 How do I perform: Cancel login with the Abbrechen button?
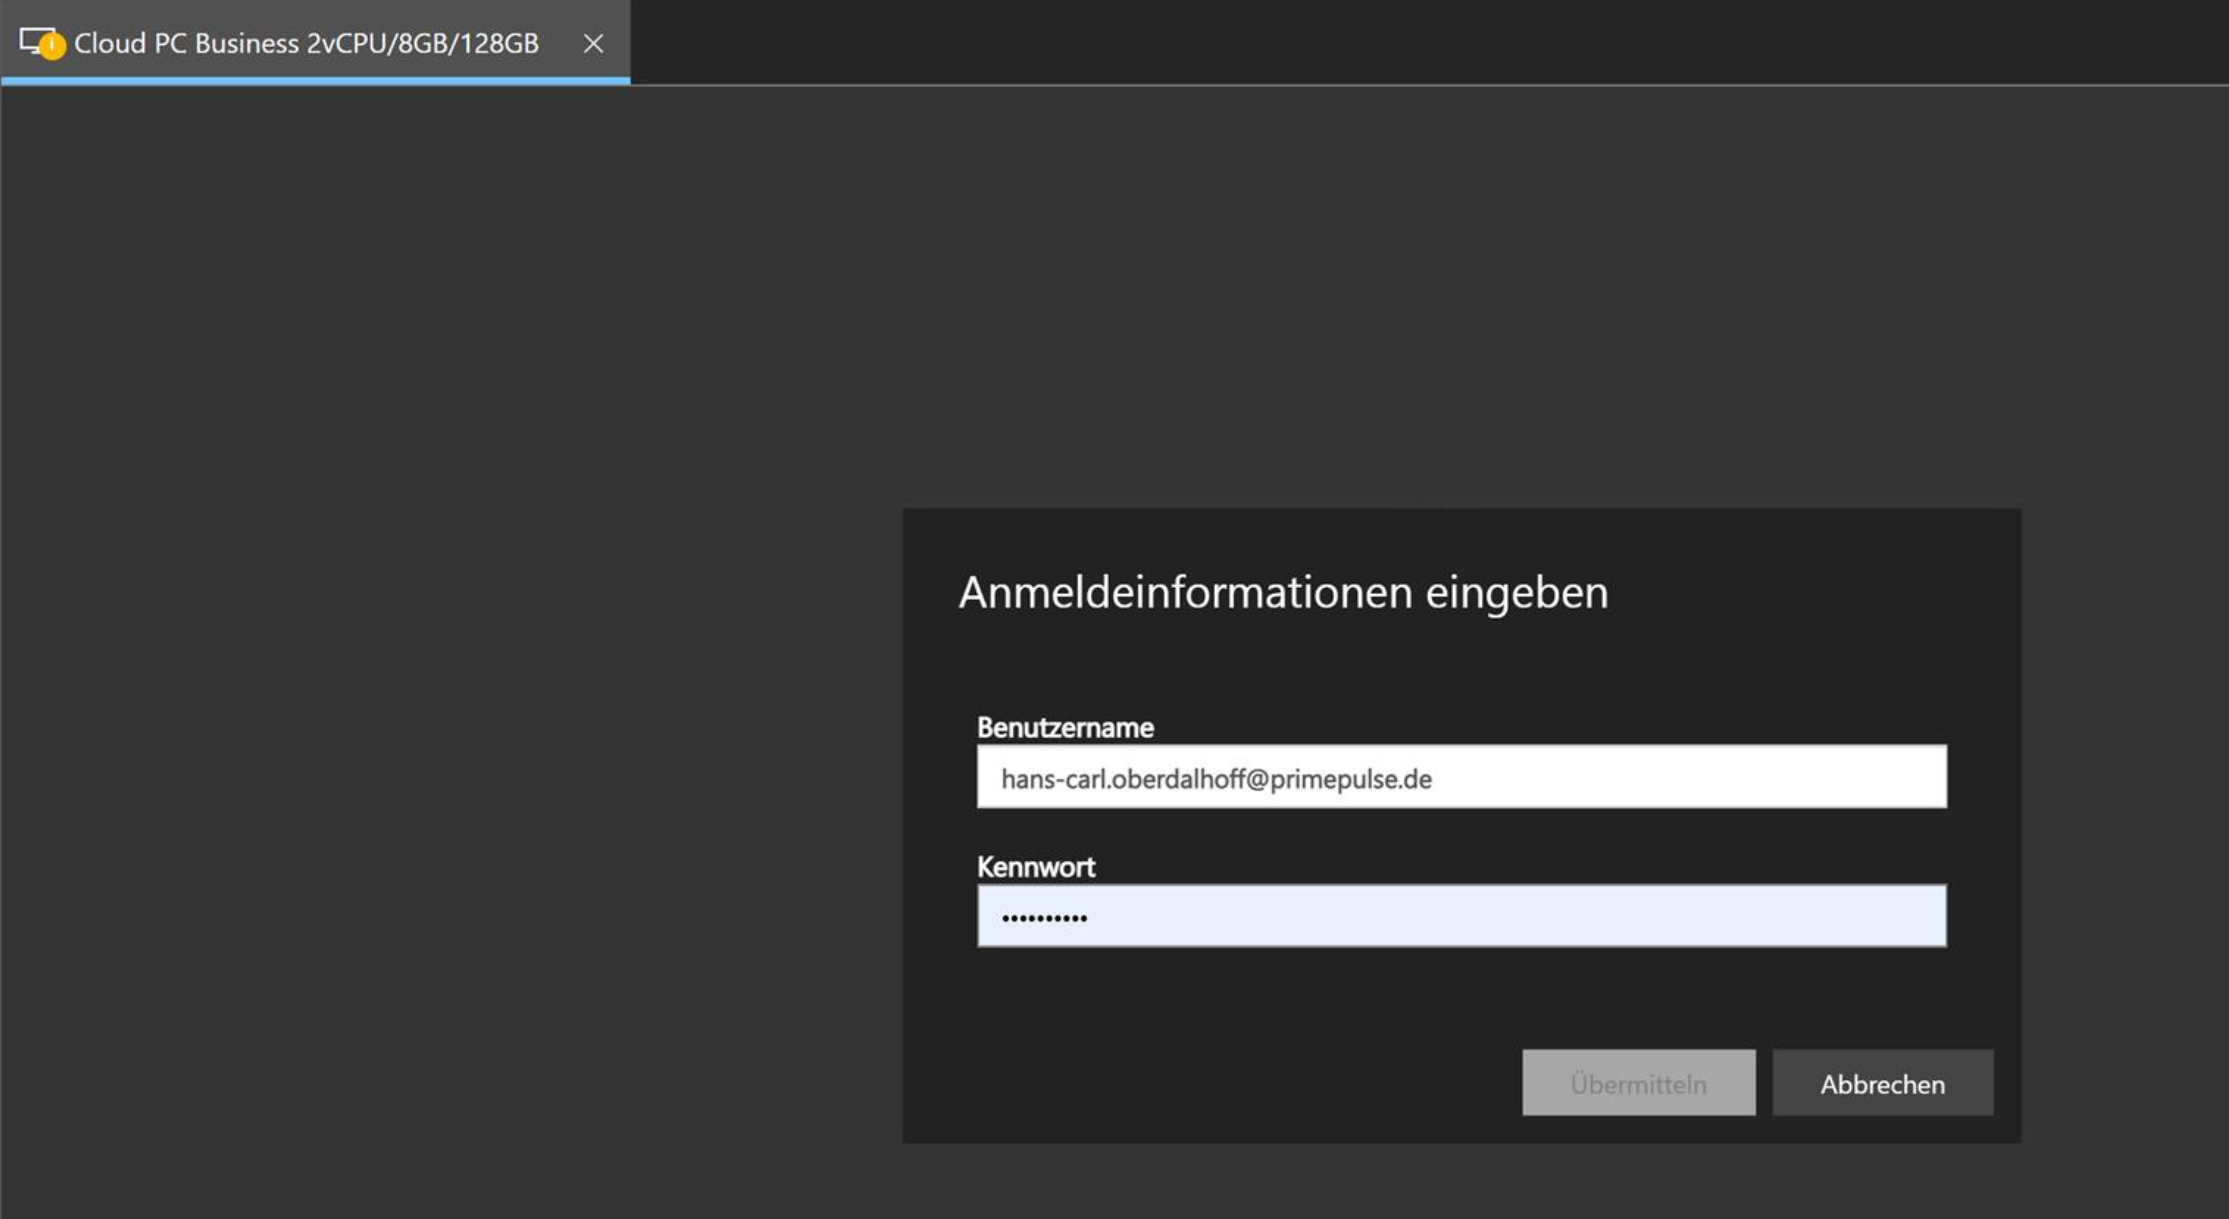[x=1882, y=1083]
